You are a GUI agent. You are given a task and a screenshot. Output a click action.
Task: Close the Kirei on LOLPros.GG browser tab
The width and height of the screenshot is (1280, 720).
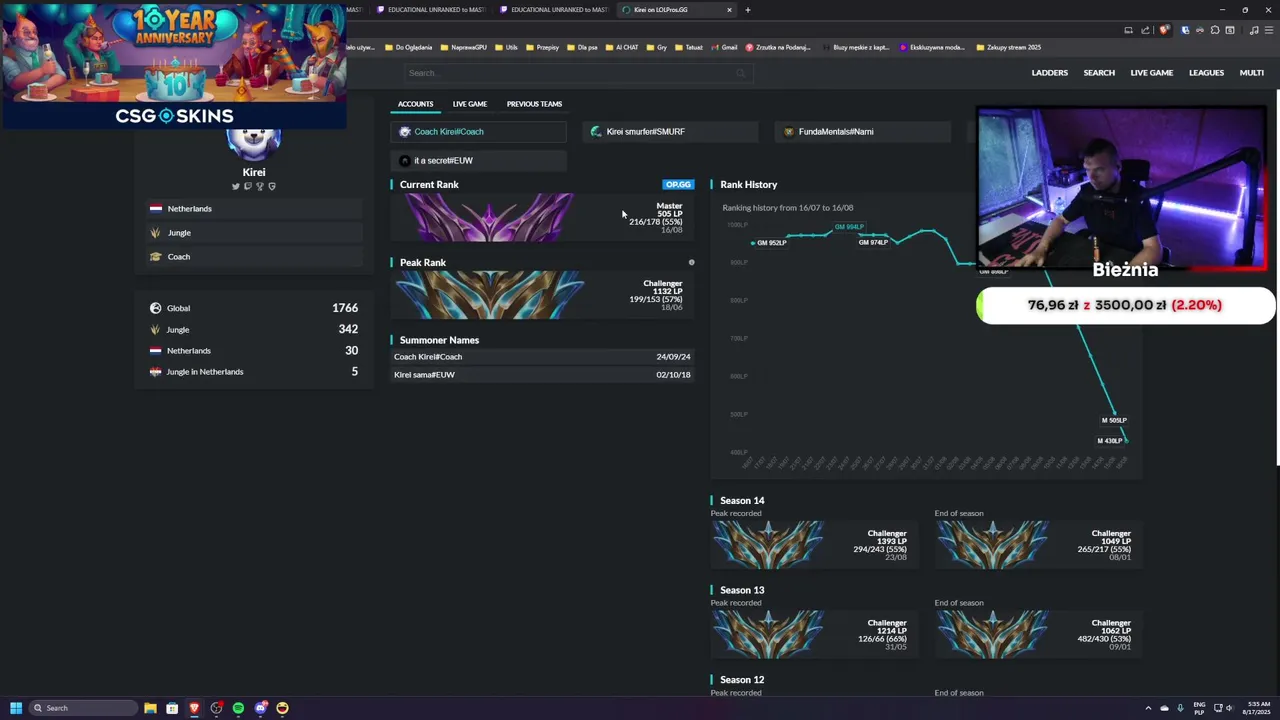[729, 10]
